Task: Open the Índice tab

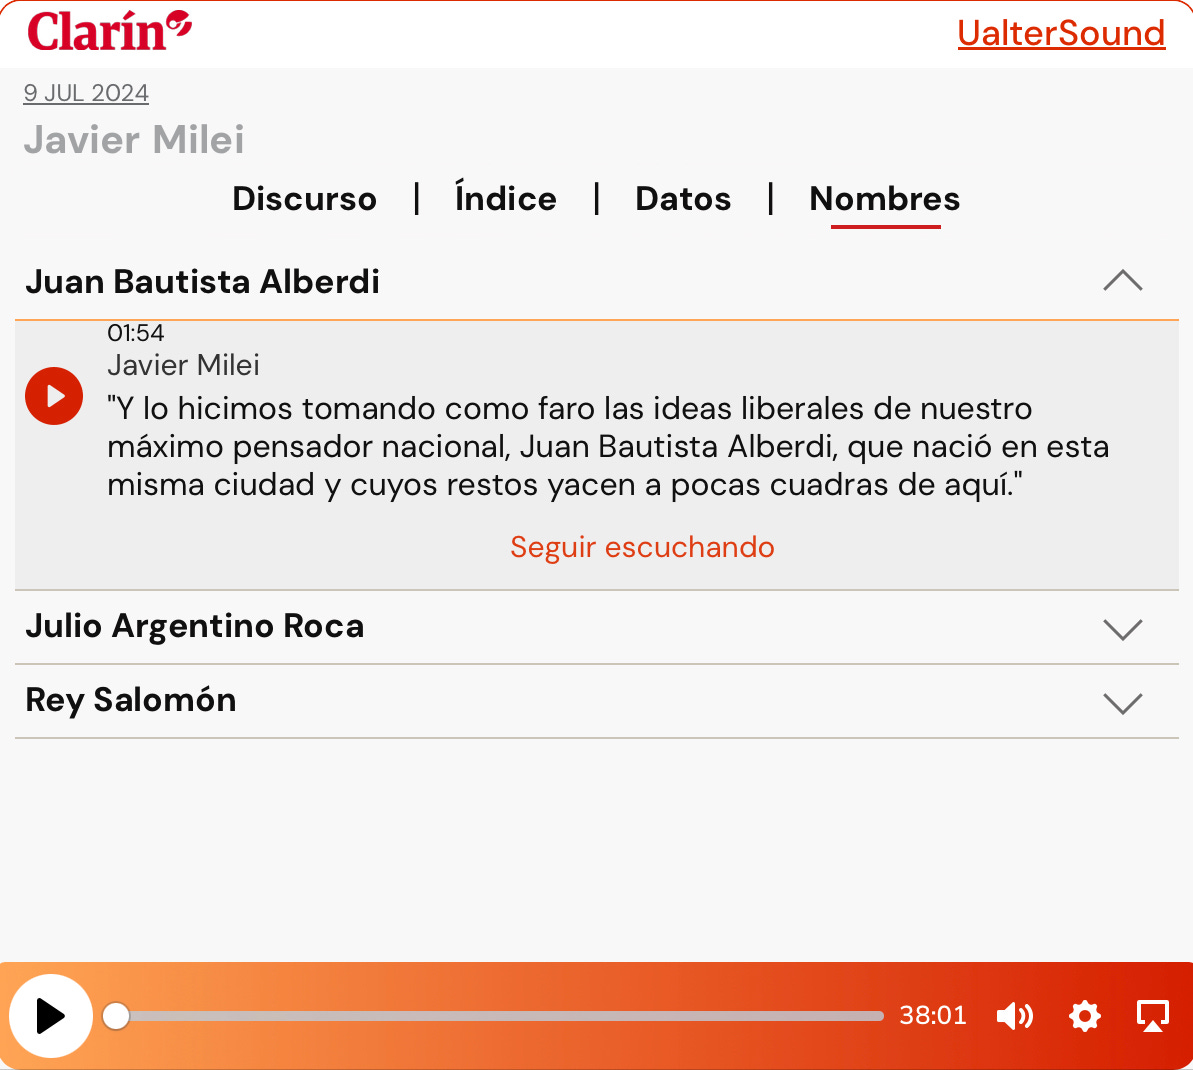Action: (x=506, y=197)
